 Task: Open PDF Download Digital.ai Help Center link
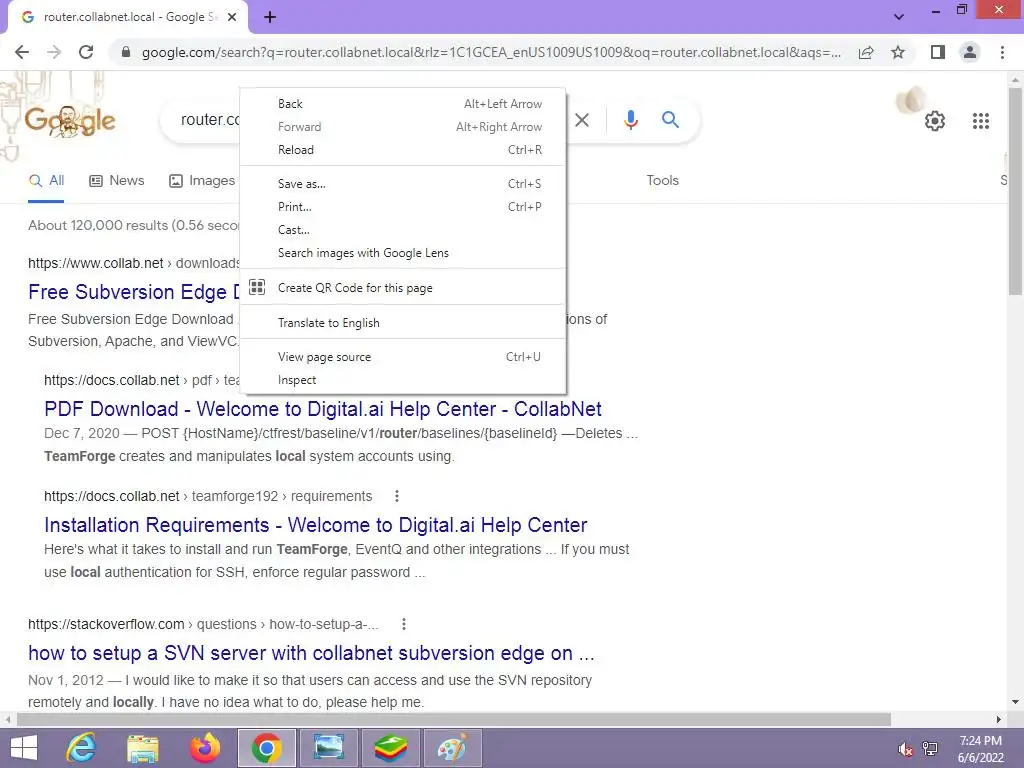point(323,409)
